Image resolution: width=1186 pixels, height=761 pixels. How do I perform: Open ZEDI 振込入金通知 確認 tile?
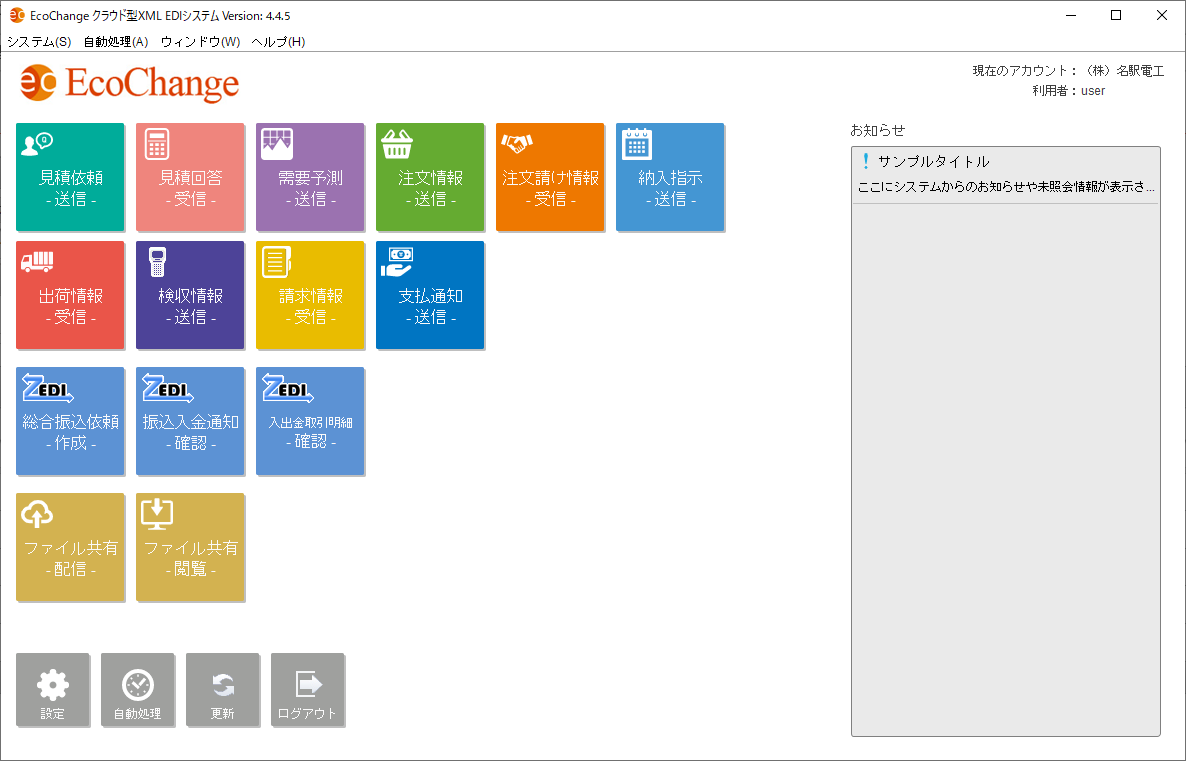click(190, 421)
